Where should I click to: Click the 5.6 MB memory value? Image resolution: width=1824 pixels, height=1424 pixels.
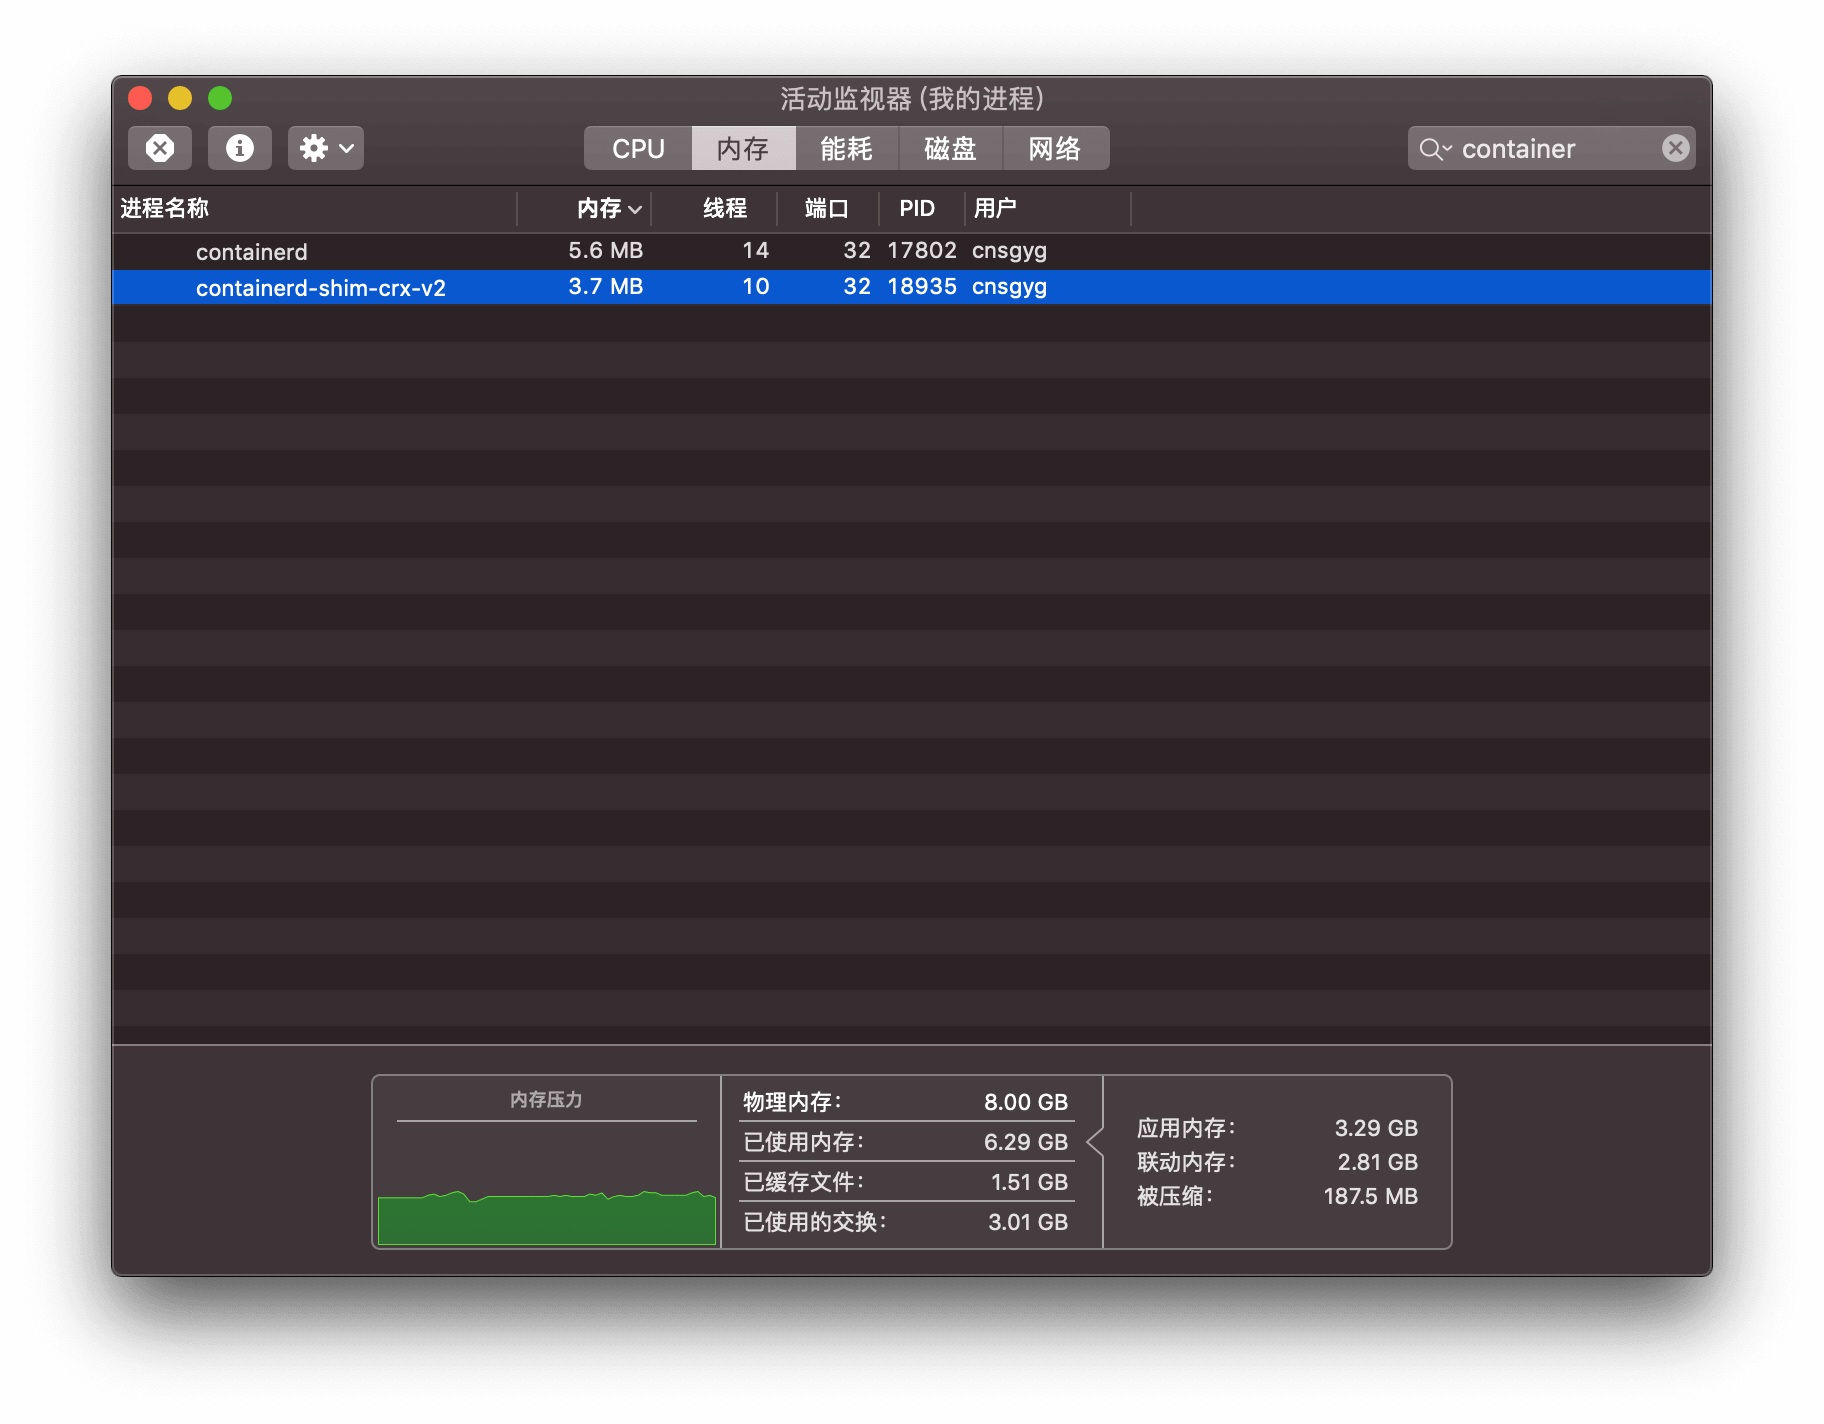[x=606, y=250]
